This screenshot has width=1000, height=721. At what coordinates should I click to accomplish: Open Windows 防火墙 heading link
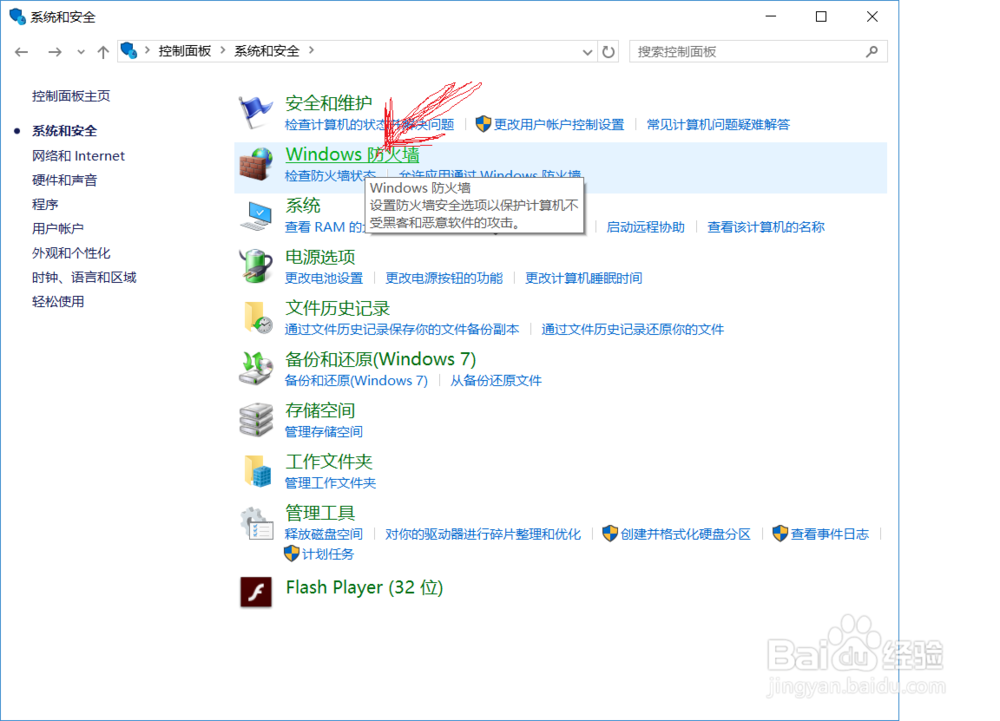tap(352, 154)
